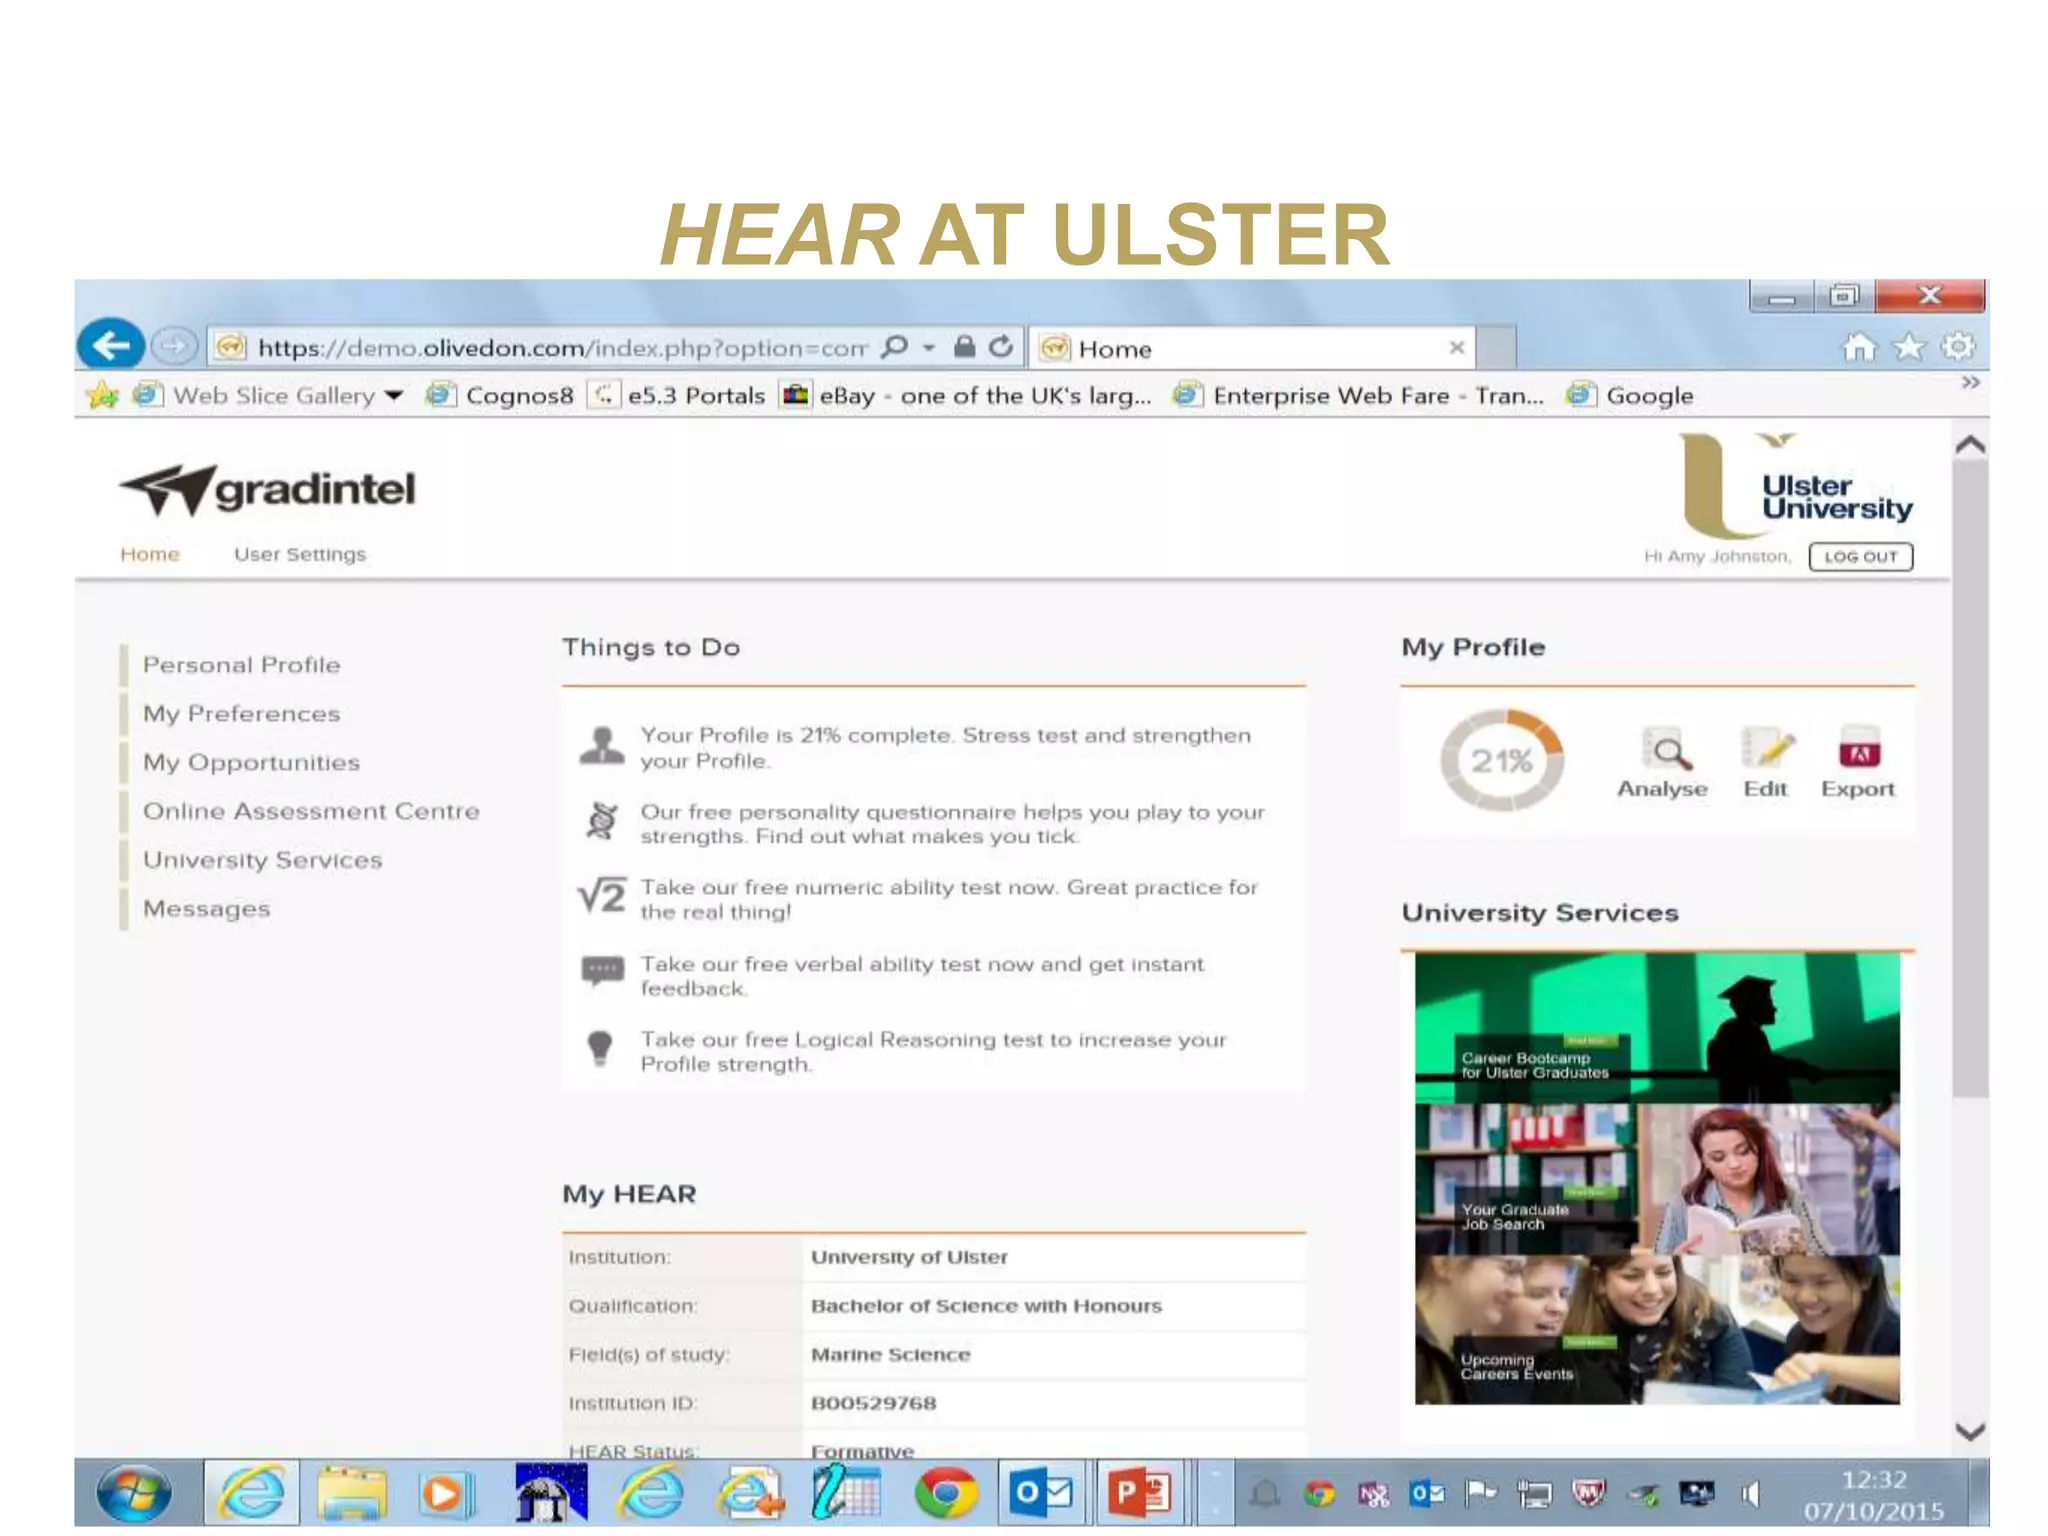Click the 21% profile completion ring

click(1501, 761)
